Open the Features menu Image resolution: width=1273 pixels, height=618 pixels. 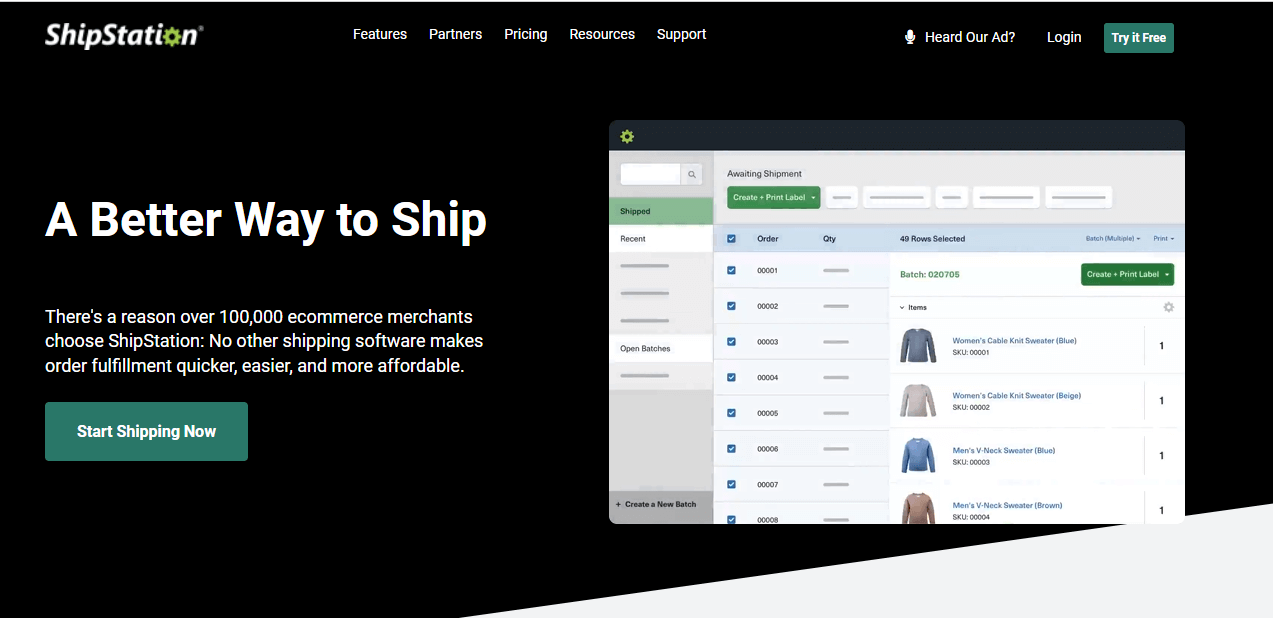(380, 34)
